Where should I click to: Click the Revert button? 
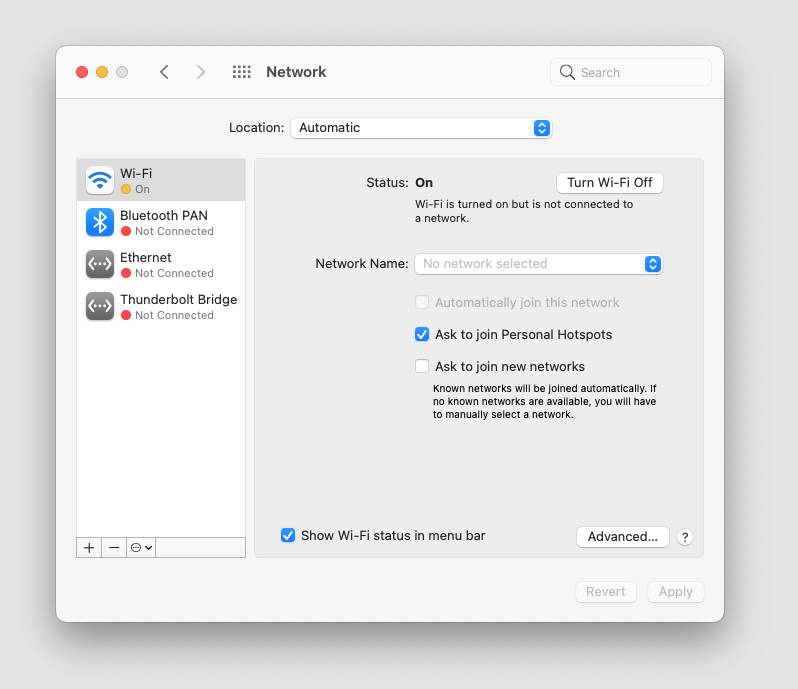click(x=606, y=592)
